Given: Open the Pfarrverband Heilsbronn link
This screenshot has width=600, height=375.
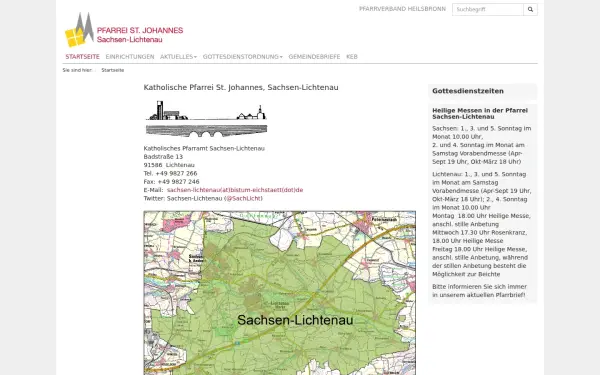Looking at the screenshot, I should point(402,9).
